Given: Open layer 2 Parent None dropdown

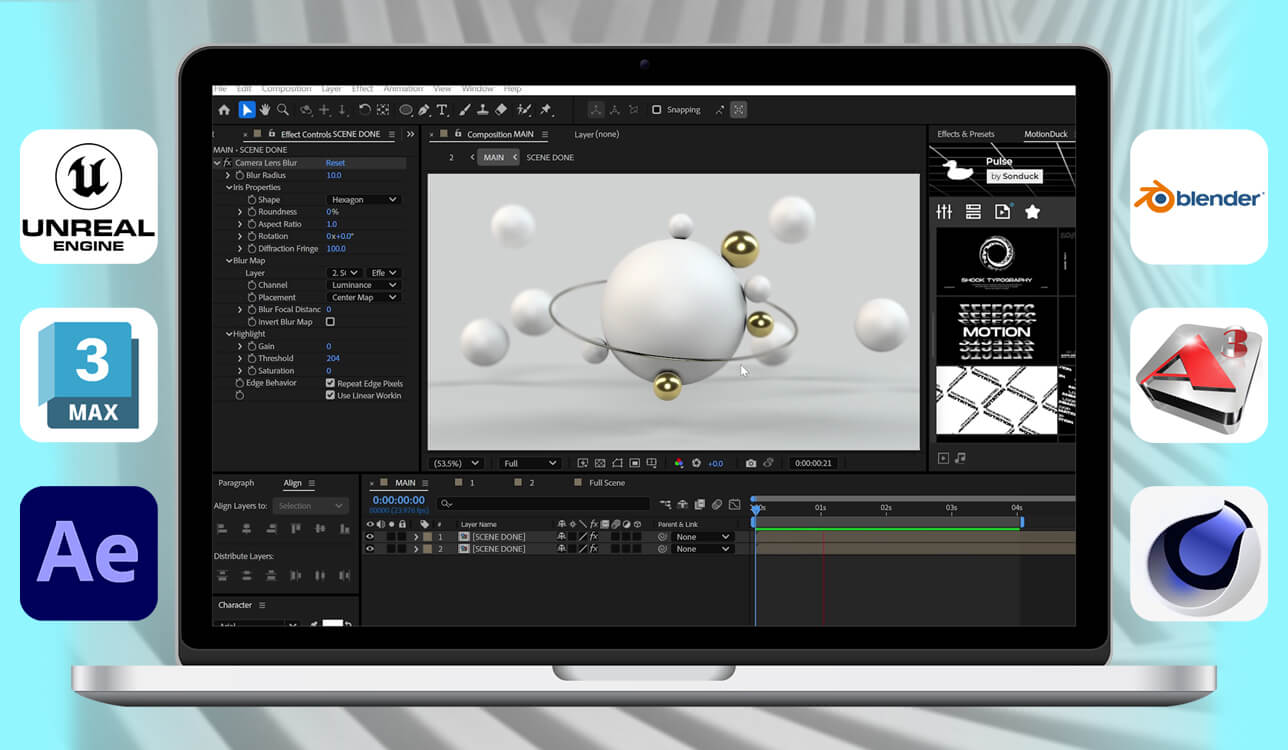Looking at the screenshot, I should click(703, 549).
